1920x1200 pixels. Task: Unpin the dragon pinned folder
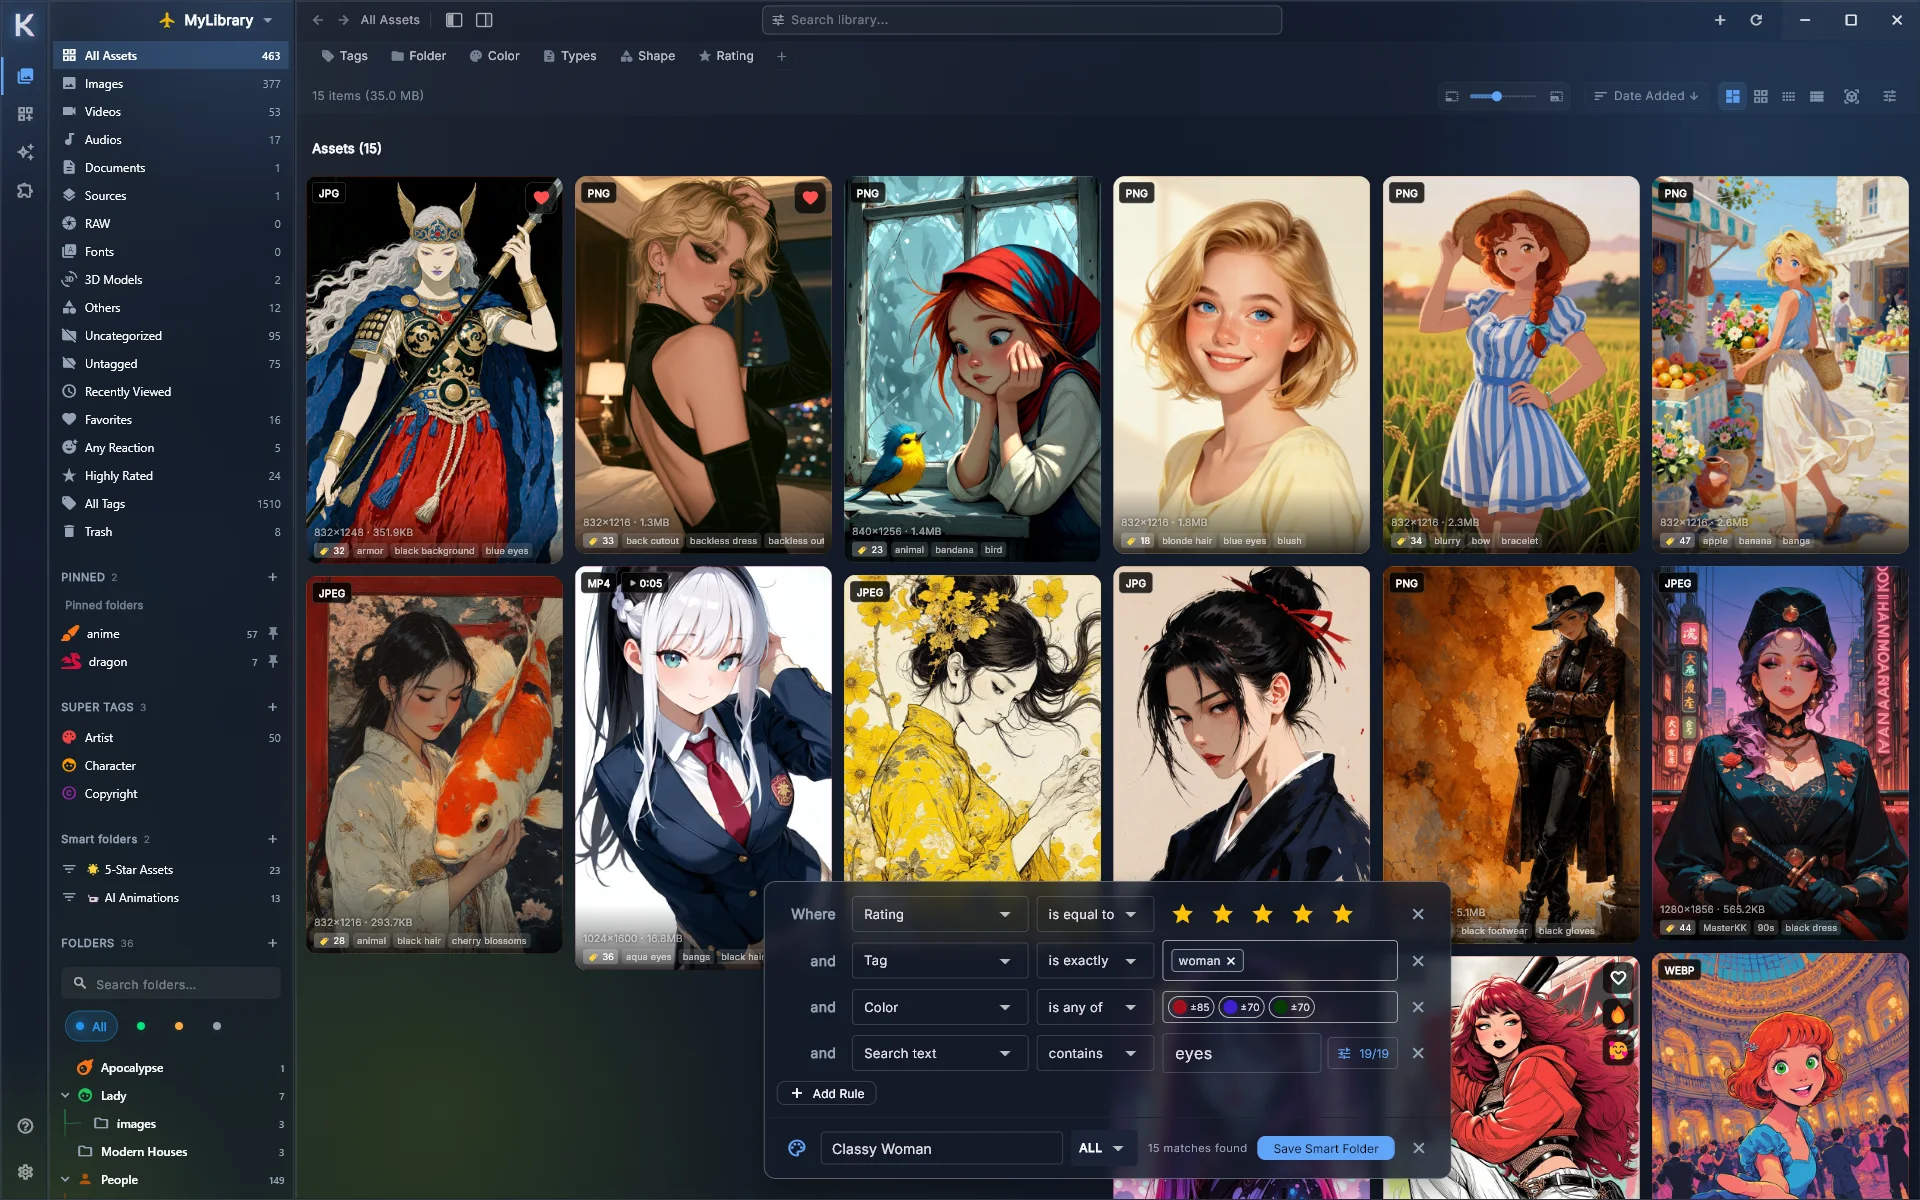point(273,661)
